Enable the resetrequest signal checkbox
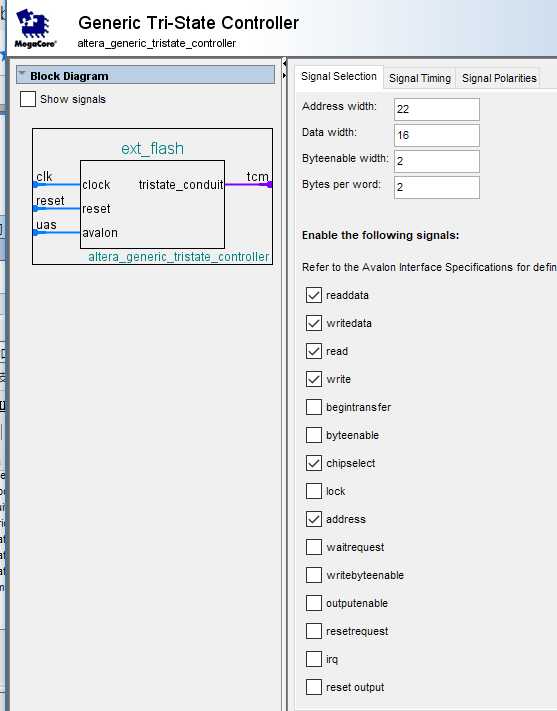Viewport: 557px width, 711px height. point(314,631)
